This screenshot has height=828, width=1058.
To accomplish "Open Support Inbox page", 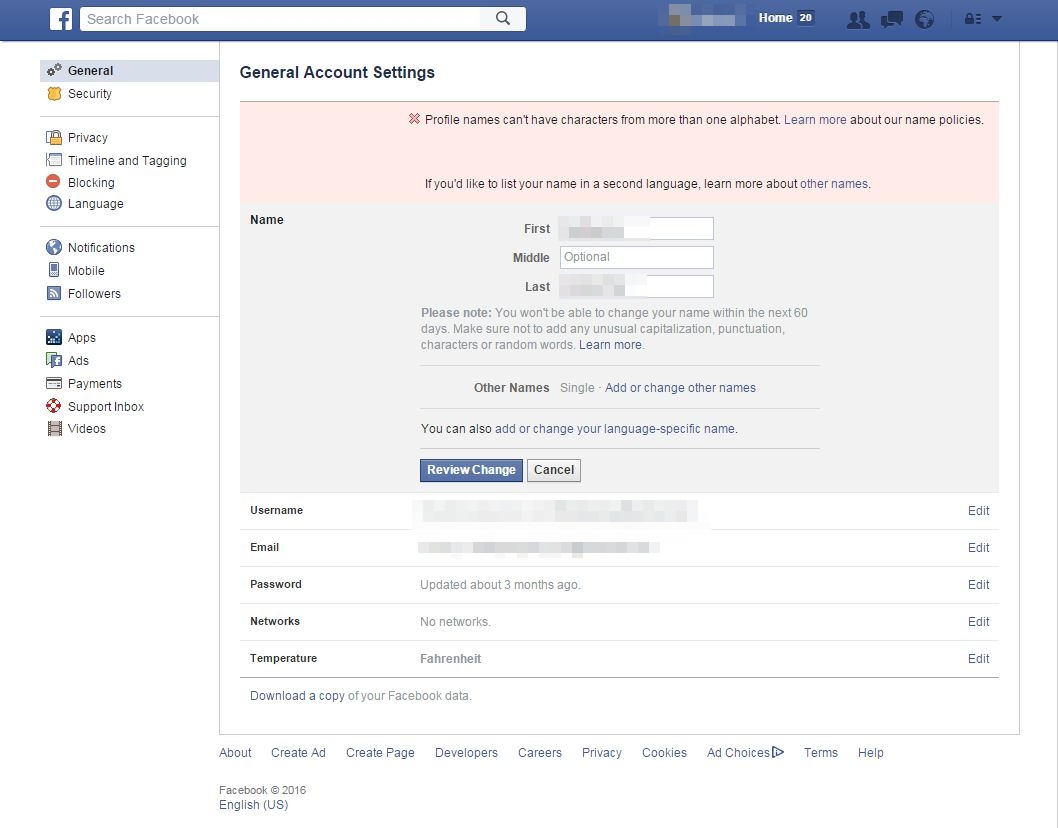I will pyautogui.click(x=106, y=406).
